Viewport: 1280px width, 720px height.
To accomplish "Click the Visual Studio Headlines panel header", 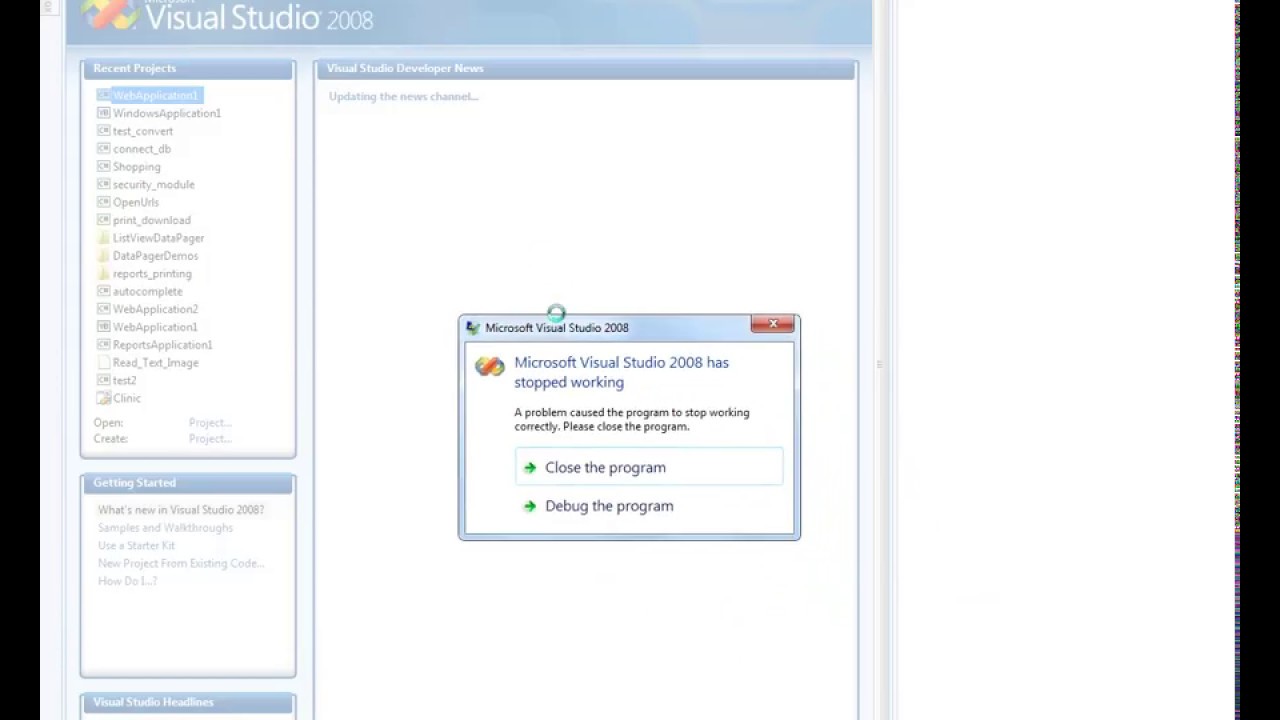I will pos(188,702).
